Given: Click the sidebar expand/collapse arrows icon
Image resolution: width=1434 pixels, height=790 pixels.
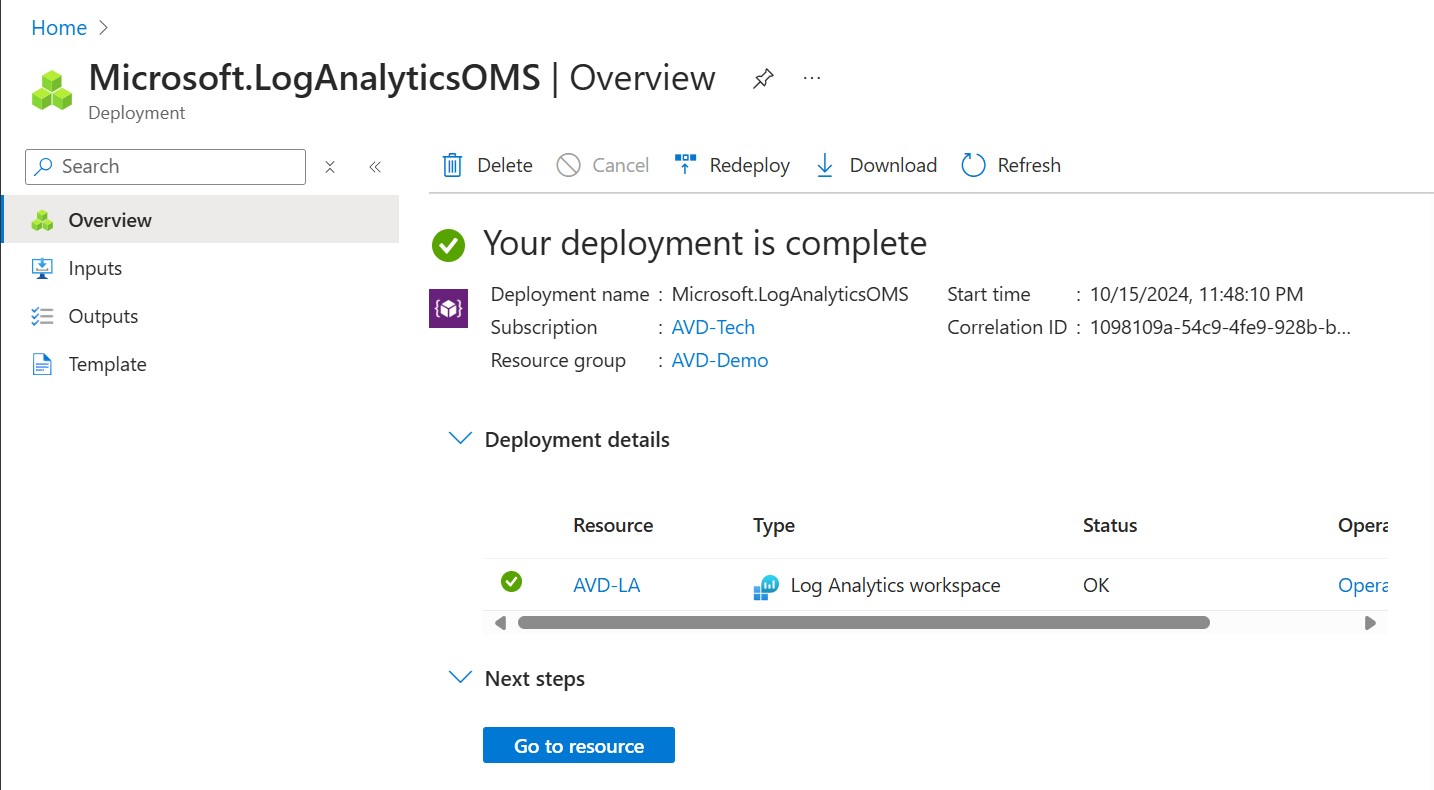Looking at the screenshot, I should (x=330, y=167).
